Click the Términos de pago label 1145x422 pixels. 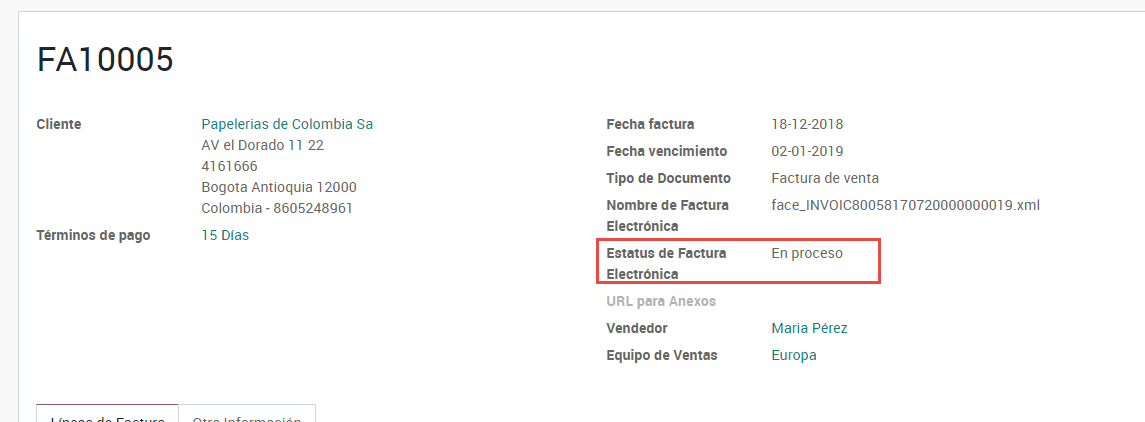click(x=93, y=236)
